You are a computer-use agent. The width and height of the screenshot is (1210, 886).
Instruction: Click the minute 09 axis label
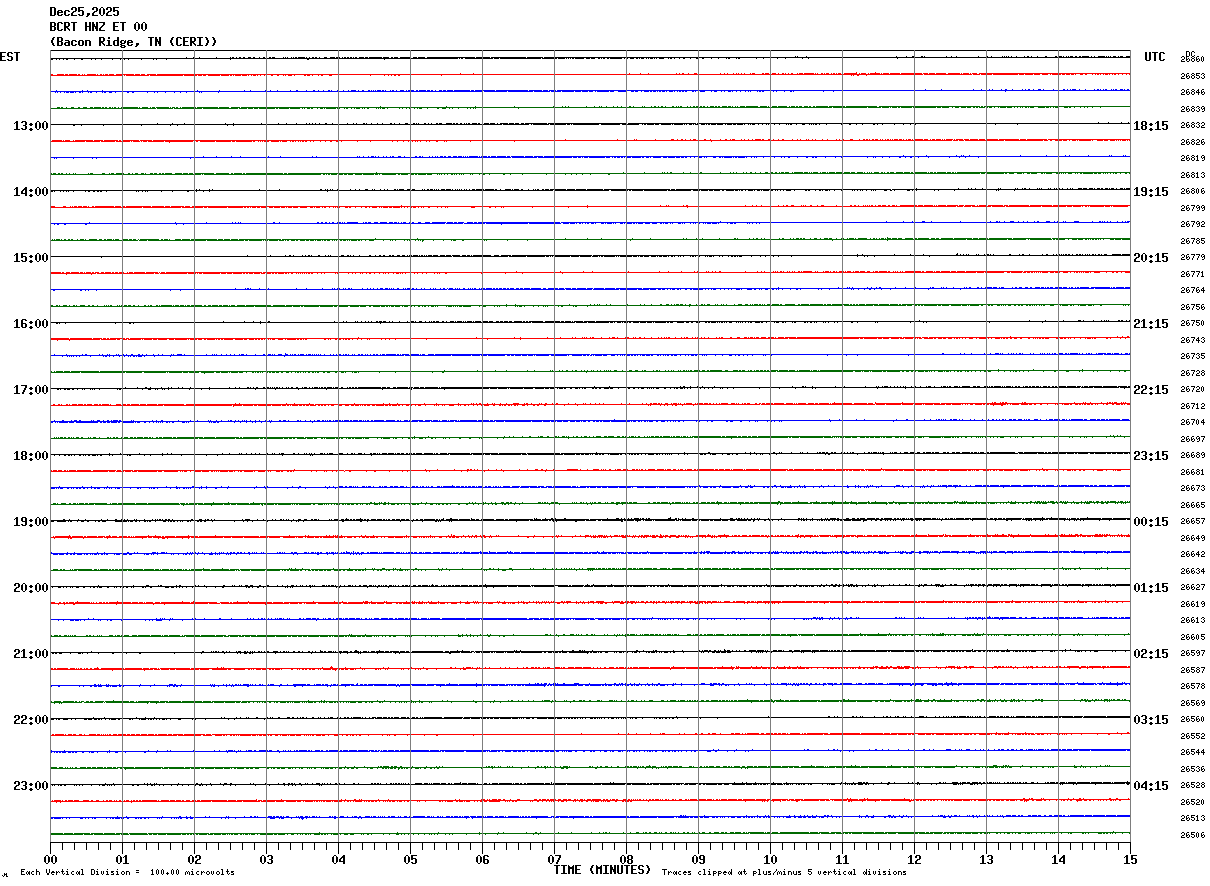click(x=698, y=859)
